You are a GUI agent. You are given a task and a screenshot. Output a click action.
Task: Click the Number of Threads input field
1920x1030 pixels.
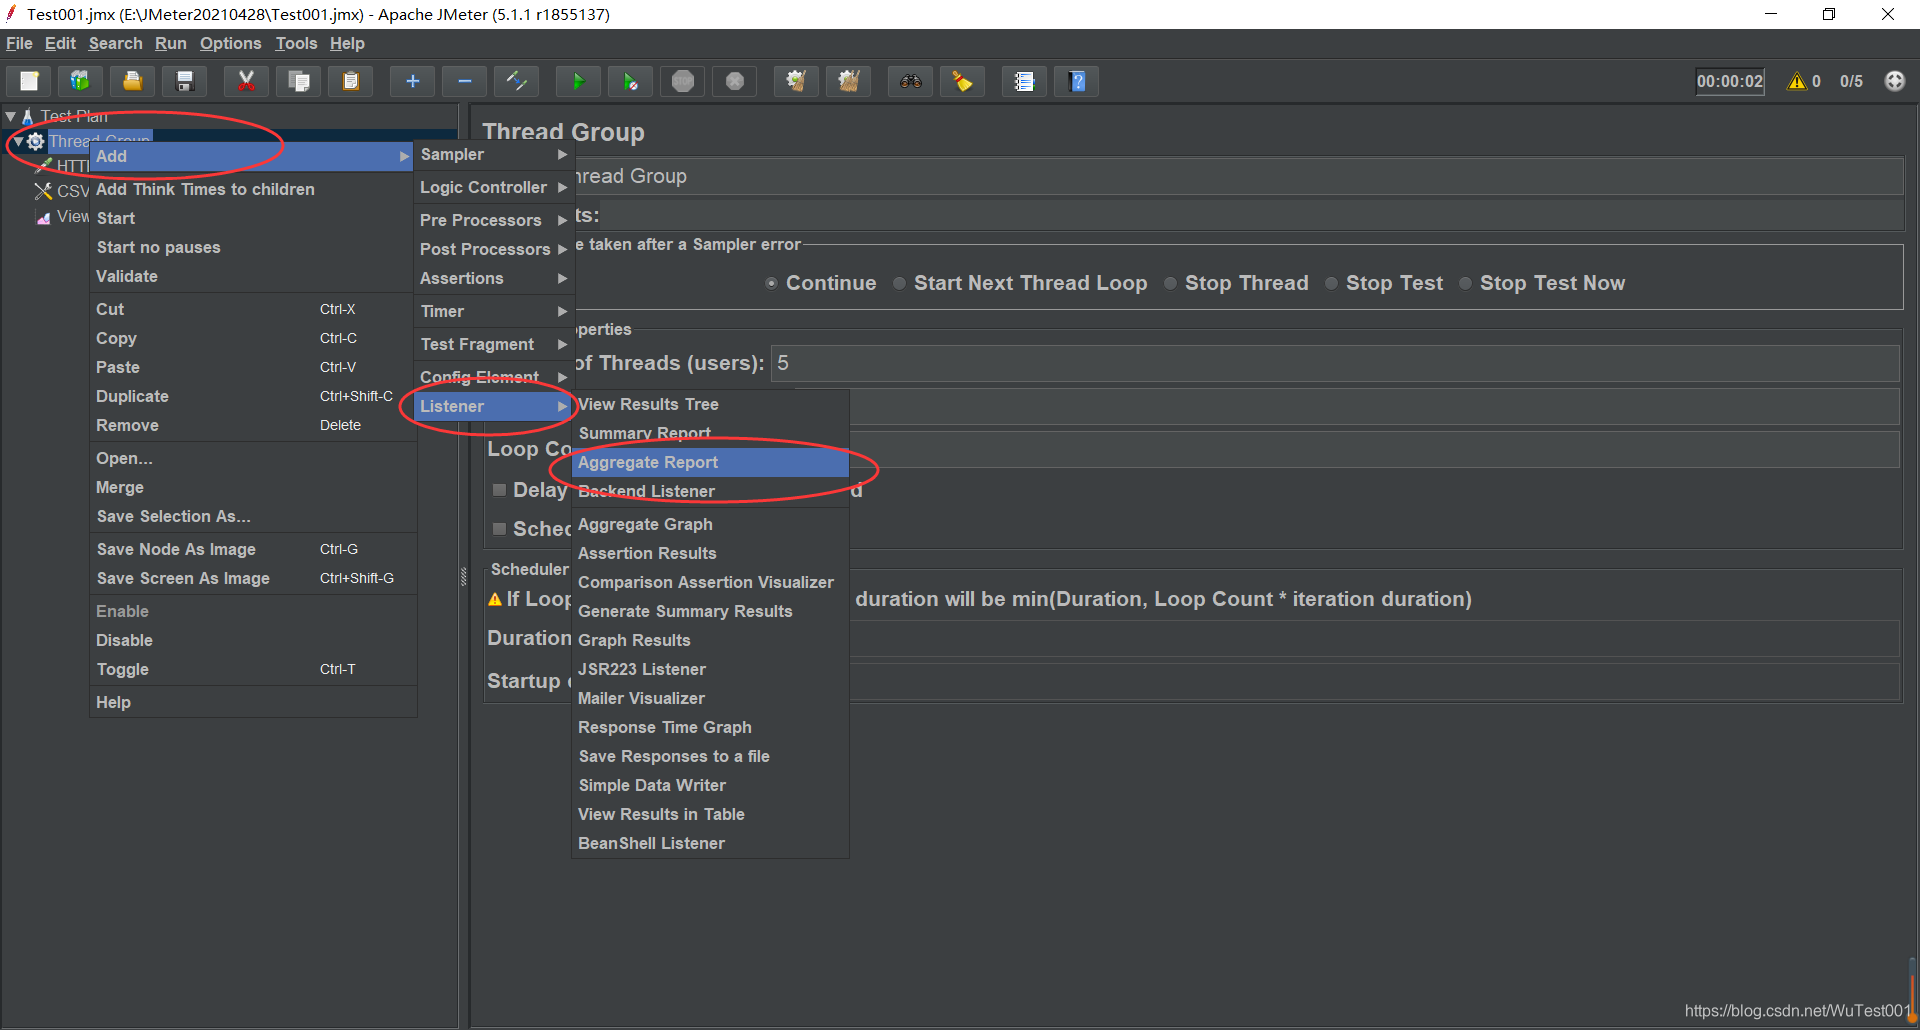coord(1334,363)
